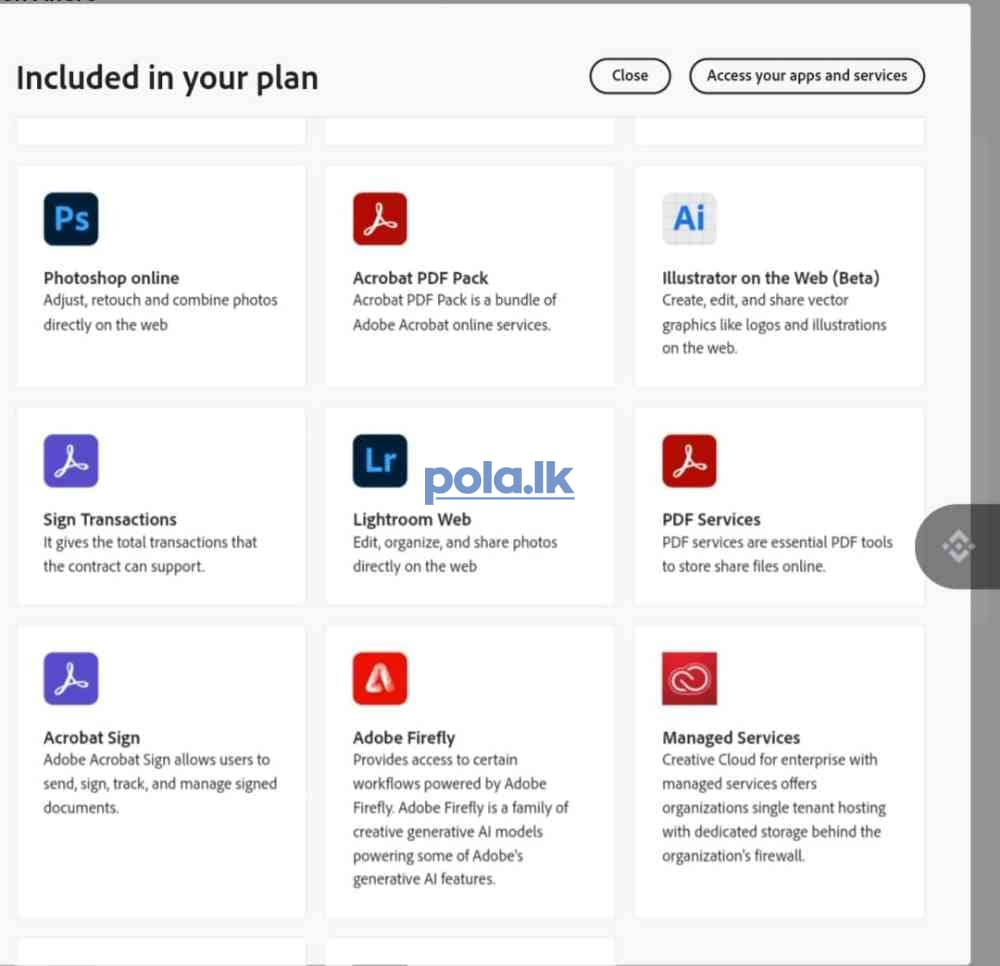Image resolution: width=1000 pixels, height=966 pixels.
Task: Click 'Edit, organize, and share photos' description
Action: tap(455, 554)
